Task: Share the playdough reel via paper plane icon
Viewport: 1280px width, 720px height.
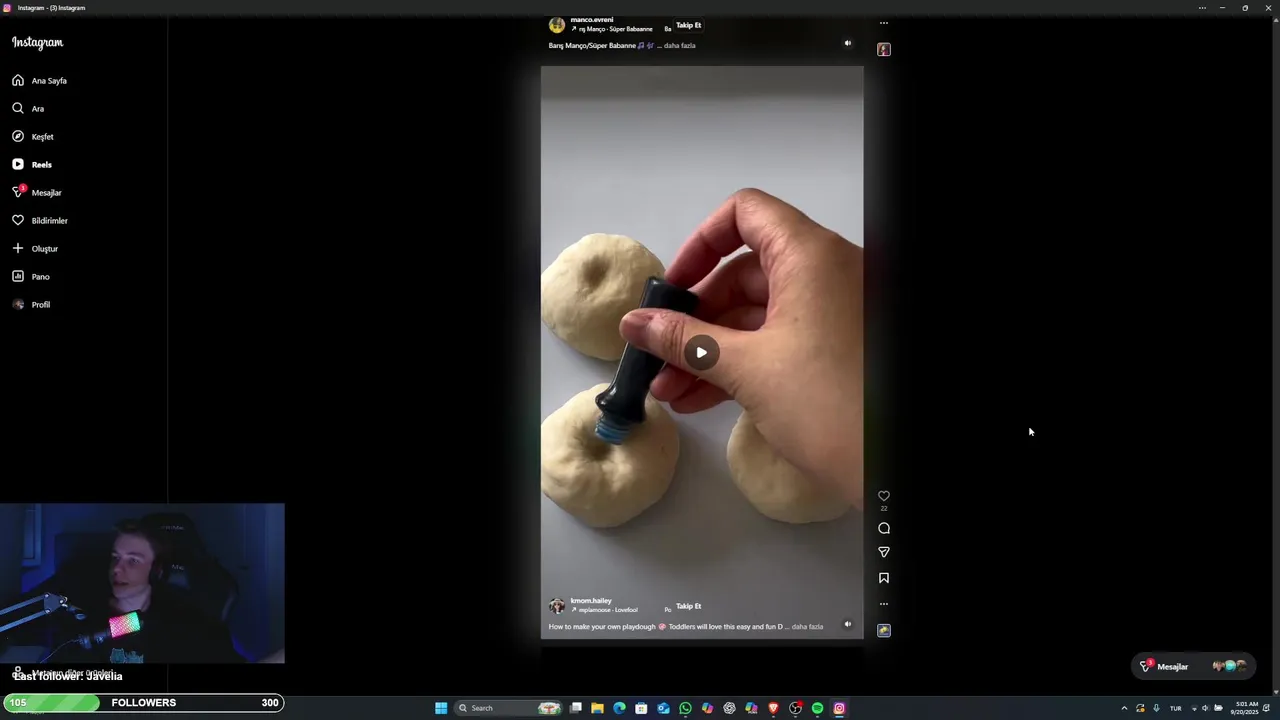Action: (x=884, y=552)
